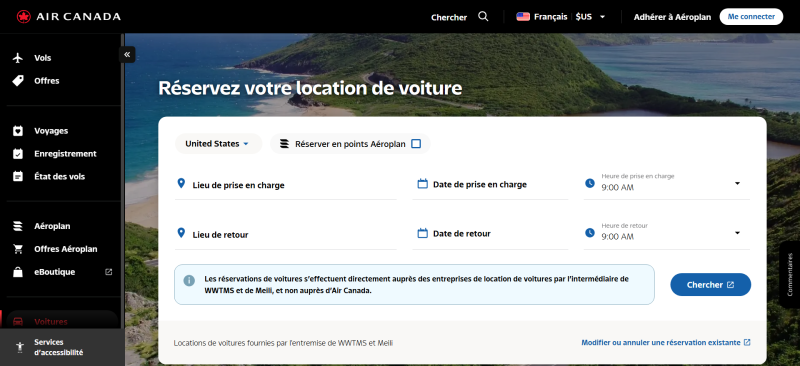
Task: Click the Date de retour field
Action: point(490,234)
